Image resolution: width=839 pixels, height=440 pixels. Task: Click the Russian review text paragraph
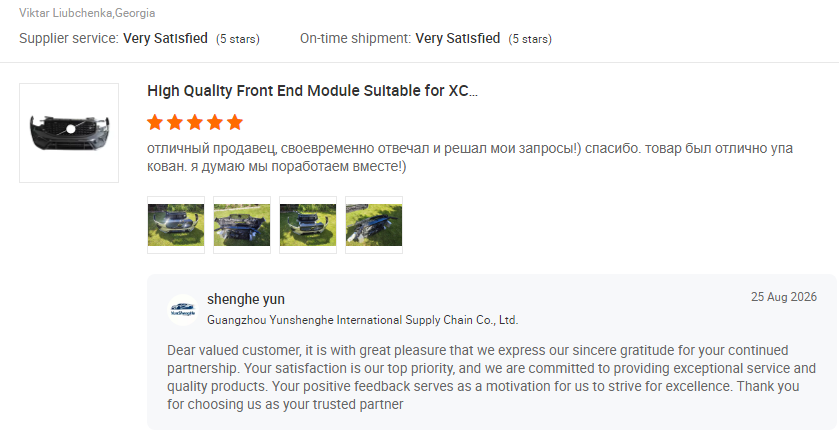pyautogui.click(x=470, y=157)
